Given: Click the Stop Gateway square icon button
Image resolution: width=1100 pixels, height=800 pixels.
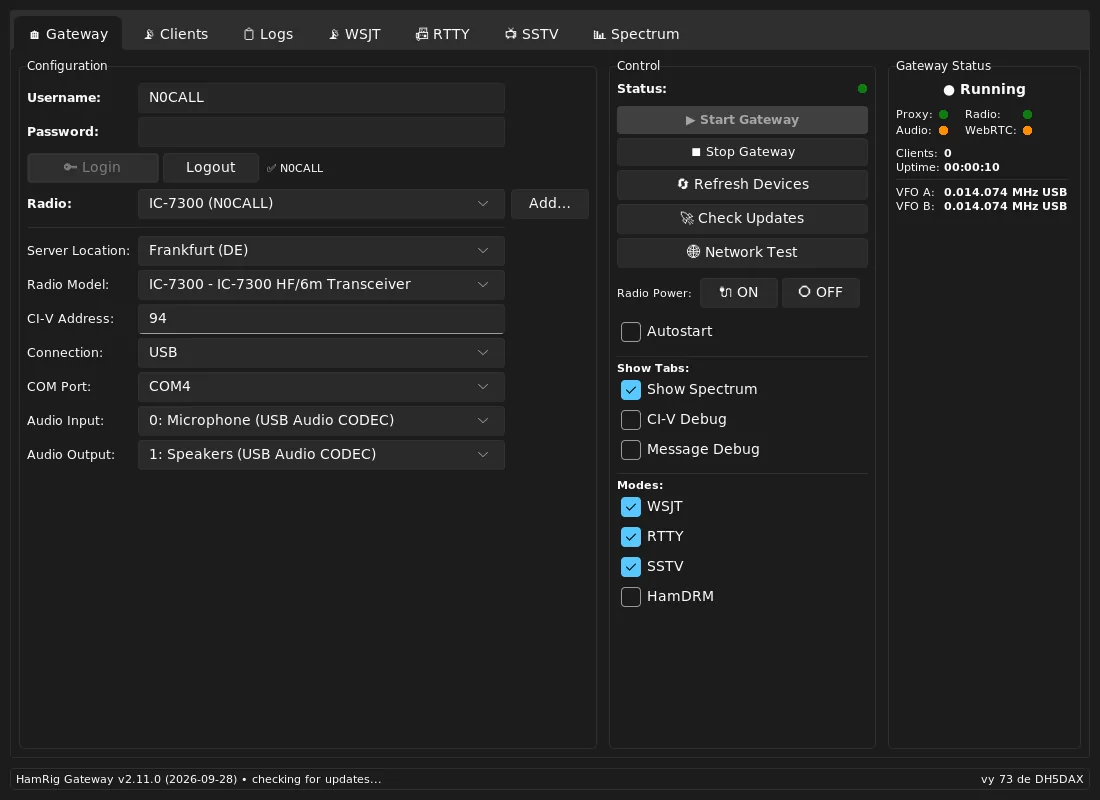Looking at the screenshot, I should 742,152.
